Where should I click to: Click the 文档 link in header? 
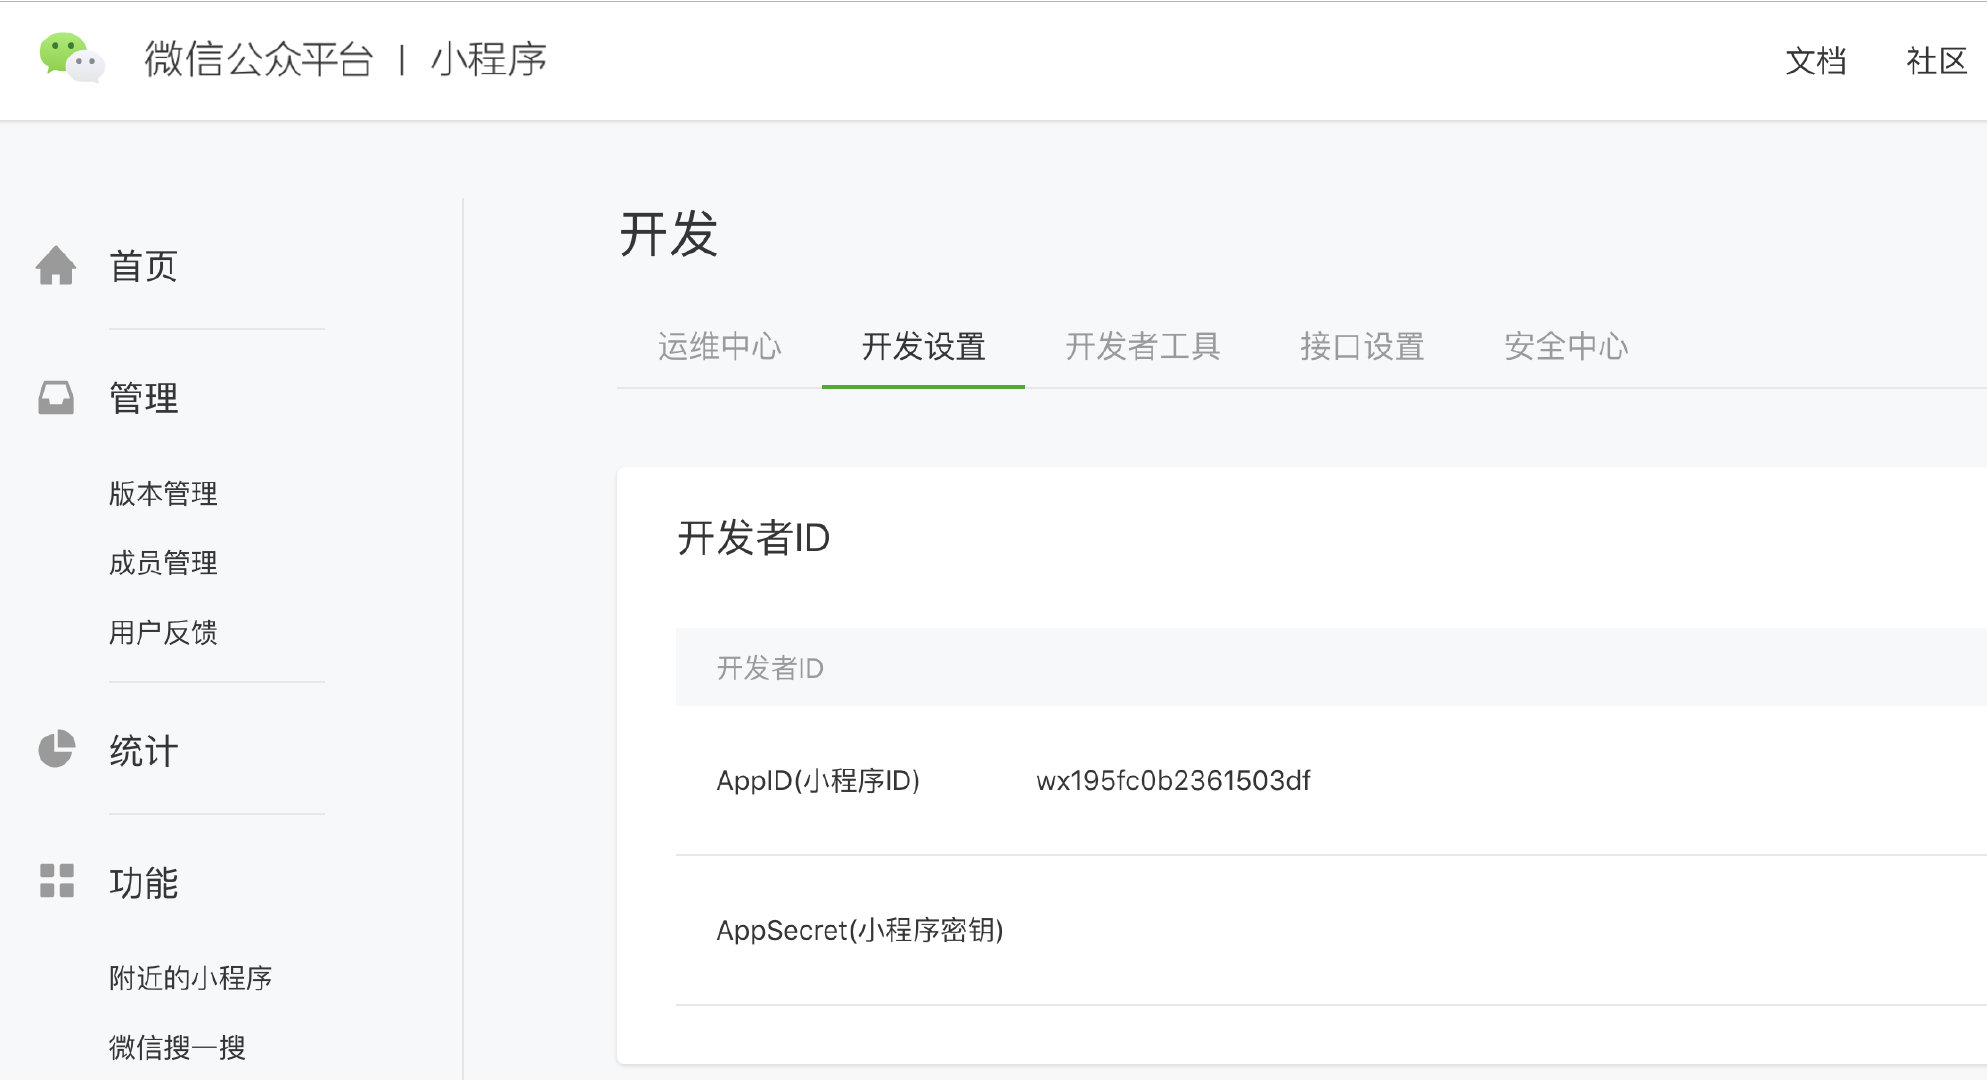coord(1815,61)
